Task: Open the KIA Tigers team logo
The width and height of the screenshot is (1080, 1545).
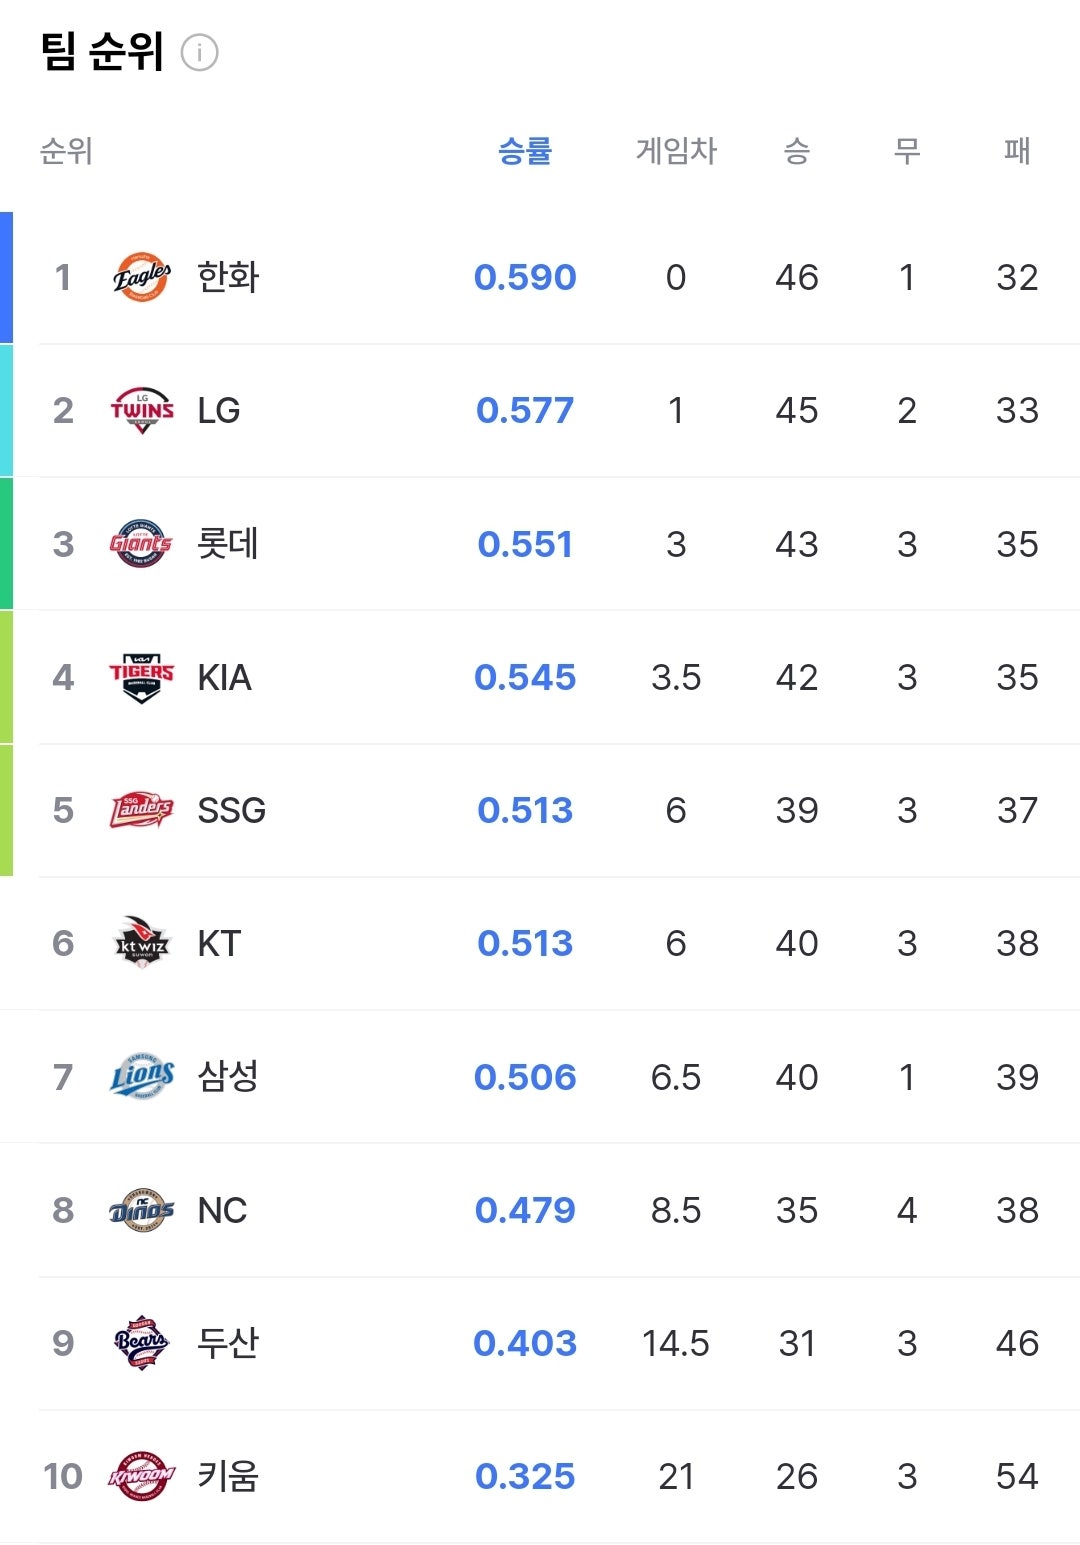Action: [x=141, y=677]
